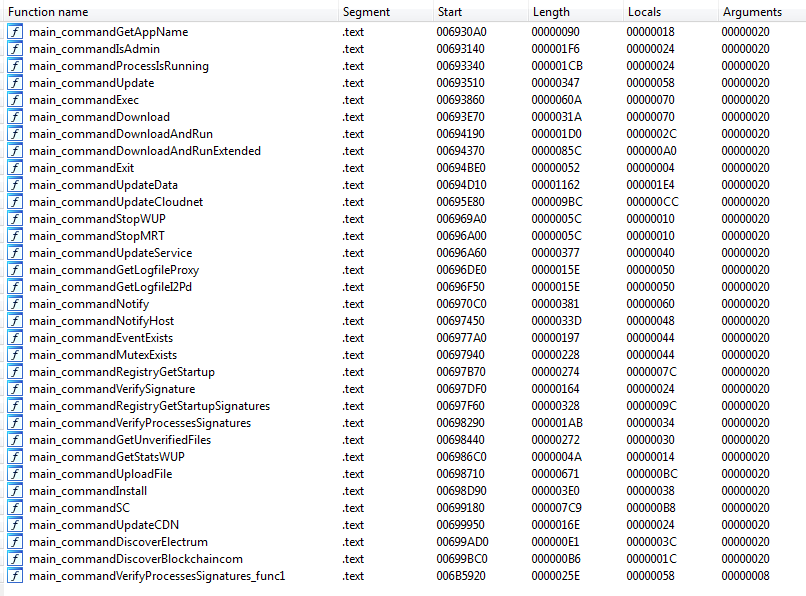Select main_commandIsAdmin in the function list
Screen dimensions: 806x596
[94, 49]
